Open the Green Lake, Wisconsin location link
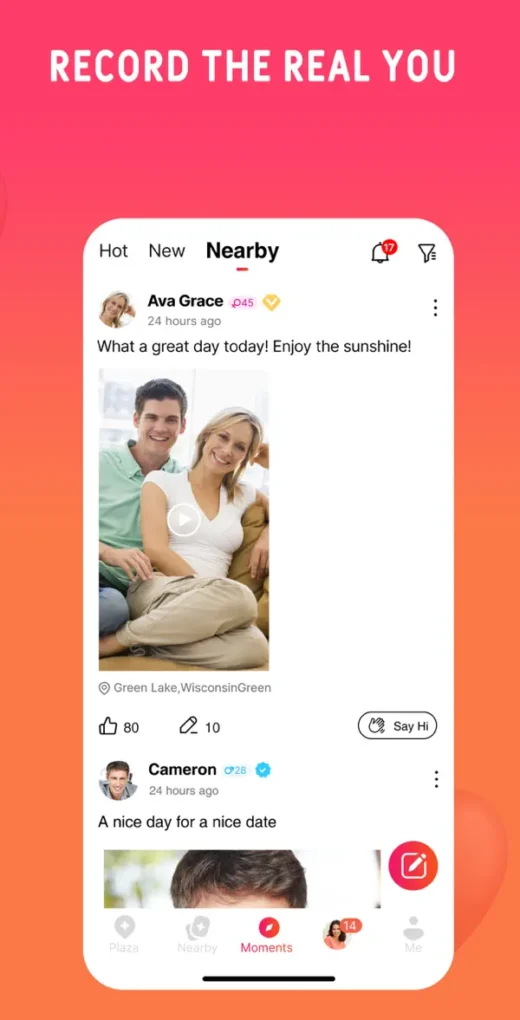Screen dimensions: 520x1020 [x=185, y=688]
